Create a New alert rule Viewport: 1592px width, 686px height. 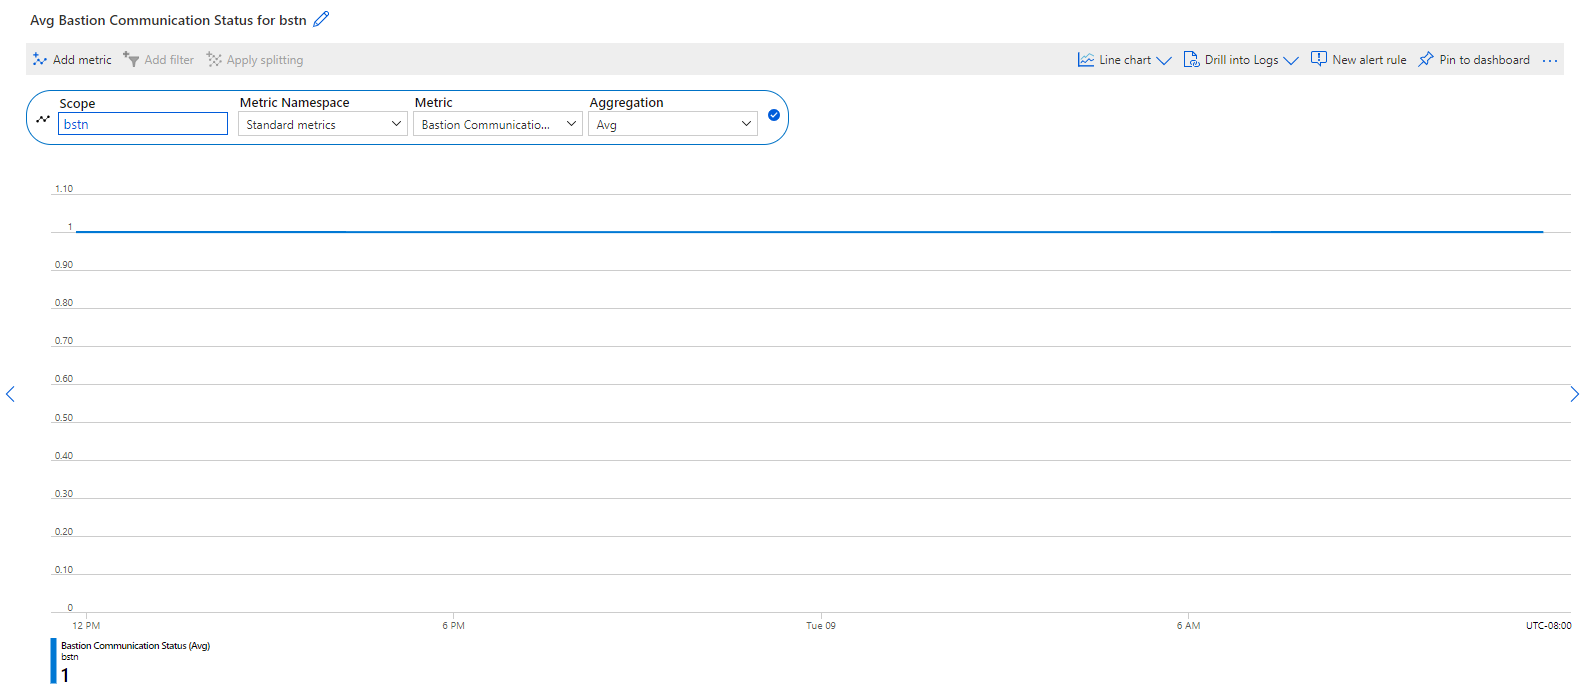click(x=1358, y=60)
